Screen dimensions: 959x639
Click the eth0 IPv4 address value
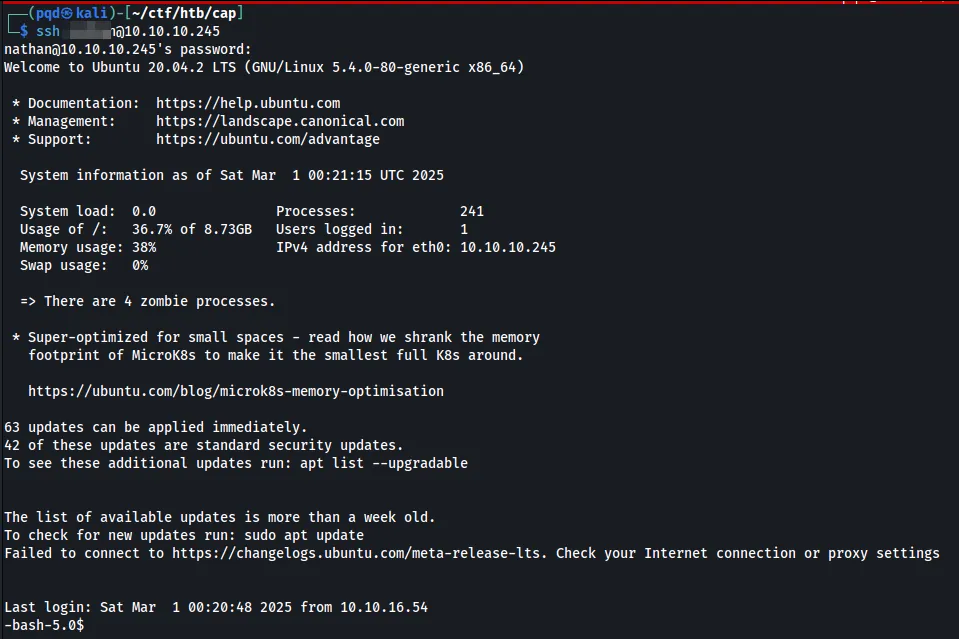[x=508, y=247]
